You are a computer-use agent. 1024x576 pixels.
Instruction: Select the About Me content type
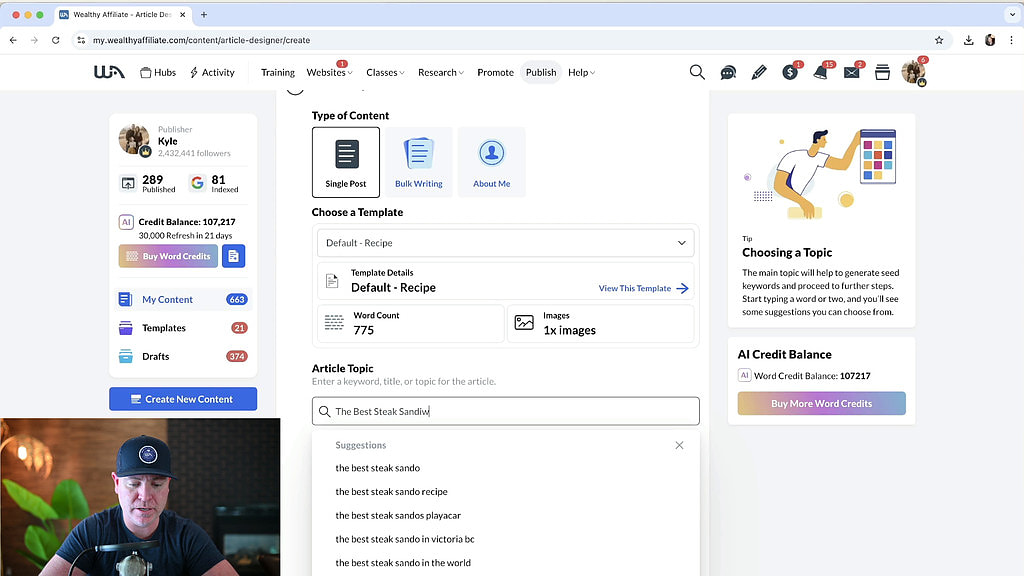click(x=491, y=162)
